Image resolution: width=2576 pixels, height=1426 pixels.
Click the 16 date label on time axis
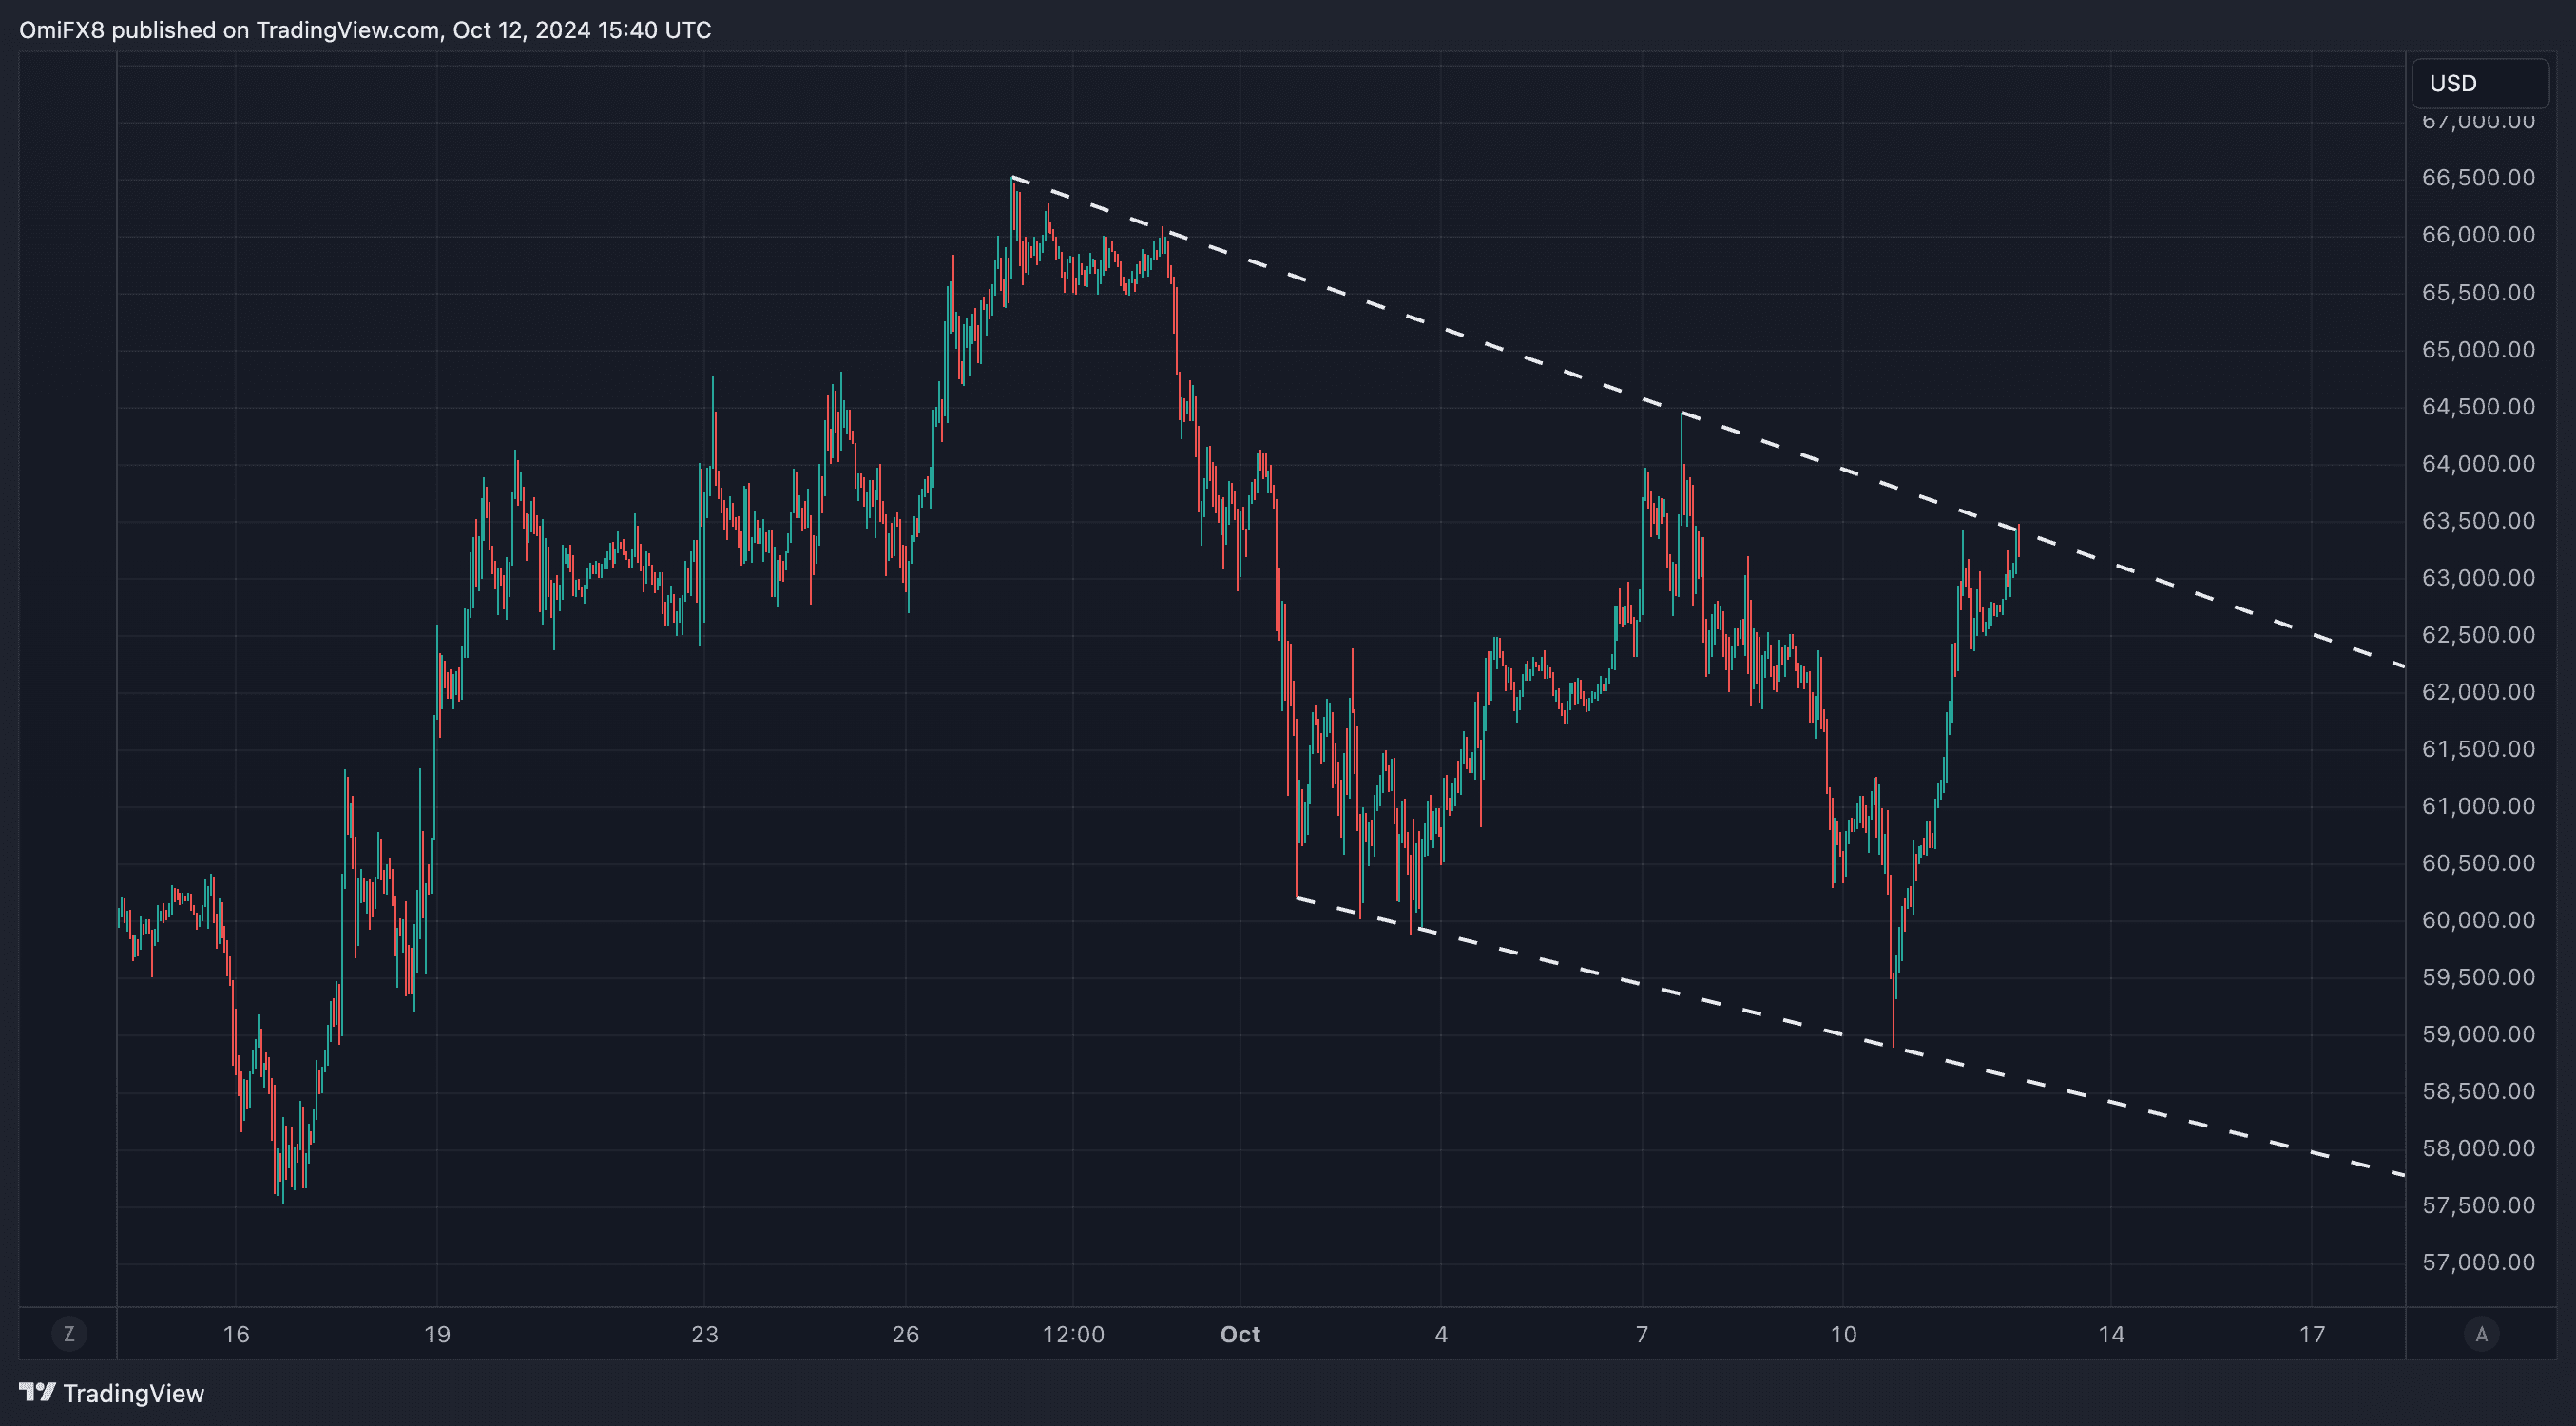(x=236, y=1334)
